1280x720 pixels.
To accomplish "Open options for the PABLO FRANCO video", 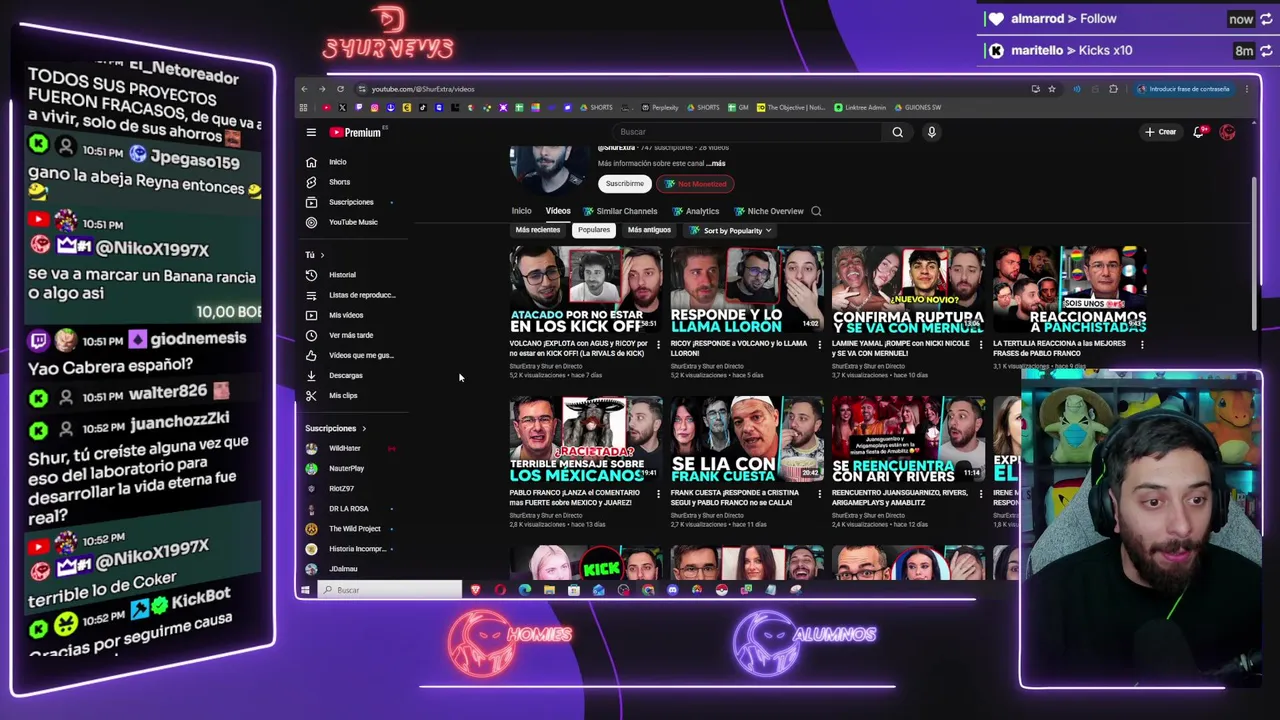I will point(658,495).
